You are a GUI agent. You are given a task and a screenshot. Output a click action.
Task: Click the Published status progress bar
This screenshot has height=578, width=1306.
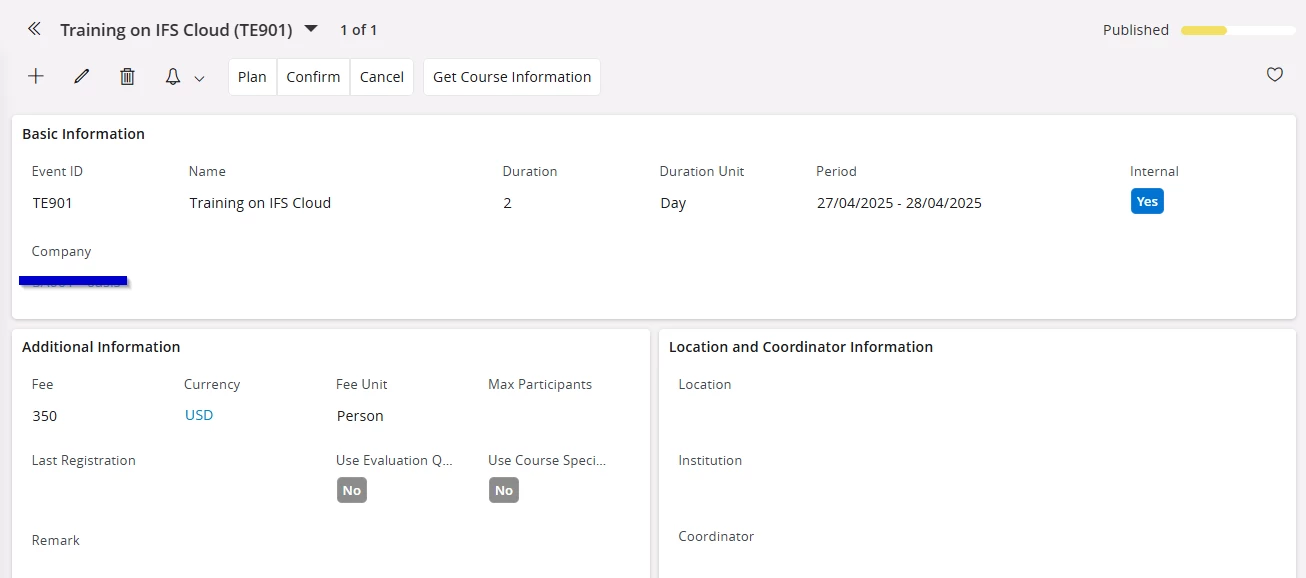[1238, 30]
